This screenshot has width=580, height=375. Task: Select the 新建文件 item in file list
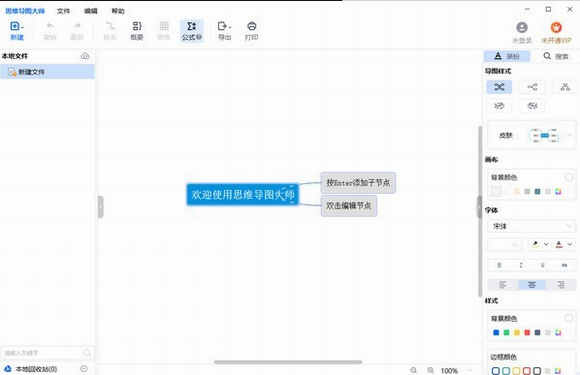[x=47, y=72]
